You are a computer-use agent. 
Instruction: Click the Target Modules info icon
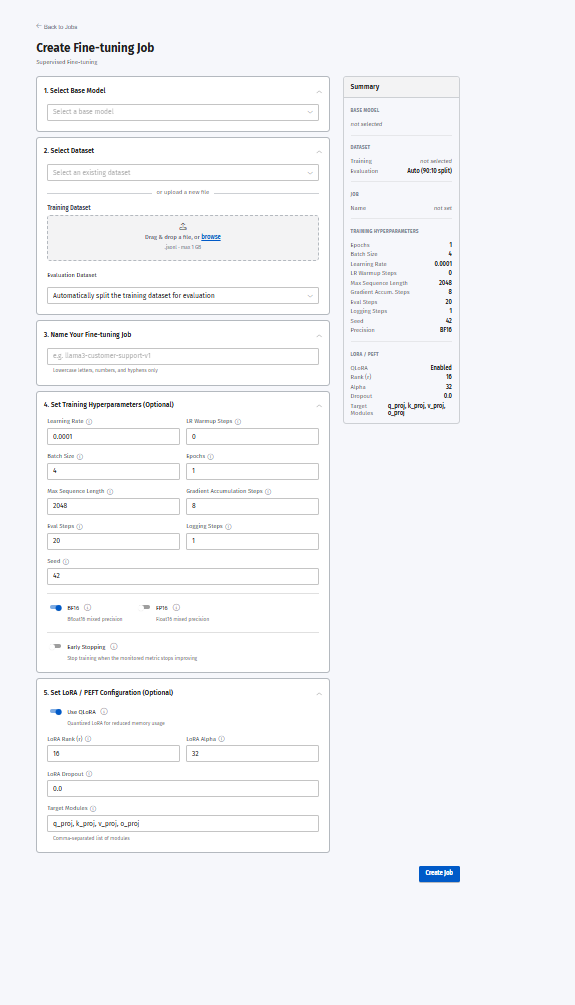pos(93,809)
